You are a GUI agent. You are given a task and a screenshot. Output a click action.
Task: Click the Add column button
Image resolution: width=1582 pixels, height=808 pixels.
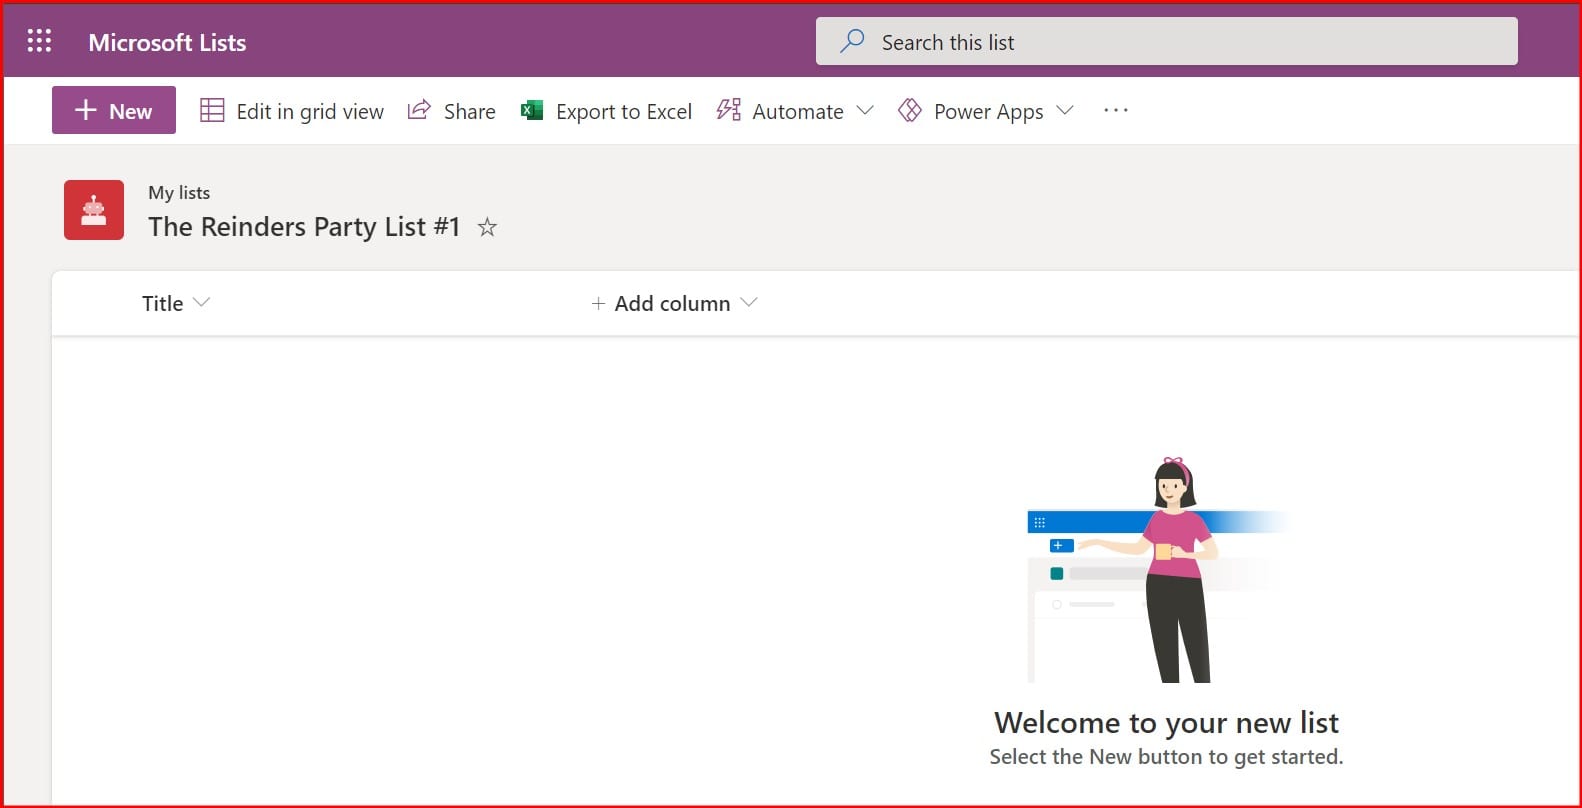coord(674,303)
